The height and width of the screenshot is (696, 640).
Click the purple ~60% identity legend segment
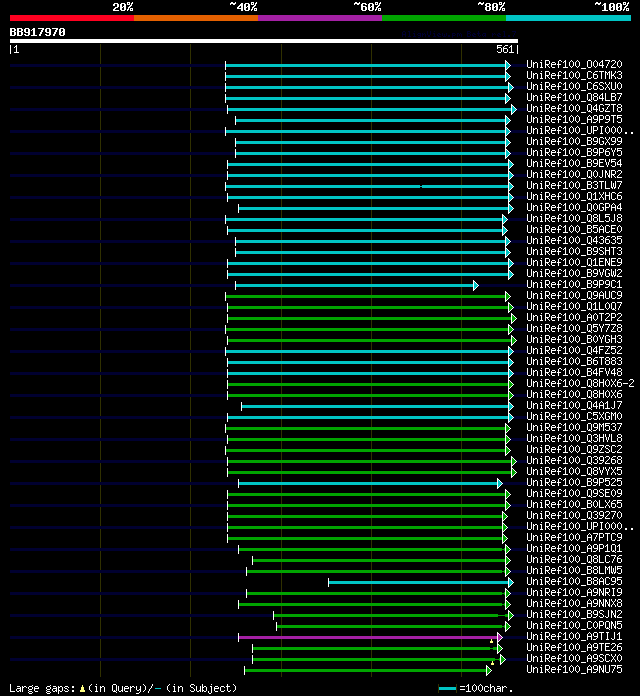pyautogui.click(x=320, y=18)
